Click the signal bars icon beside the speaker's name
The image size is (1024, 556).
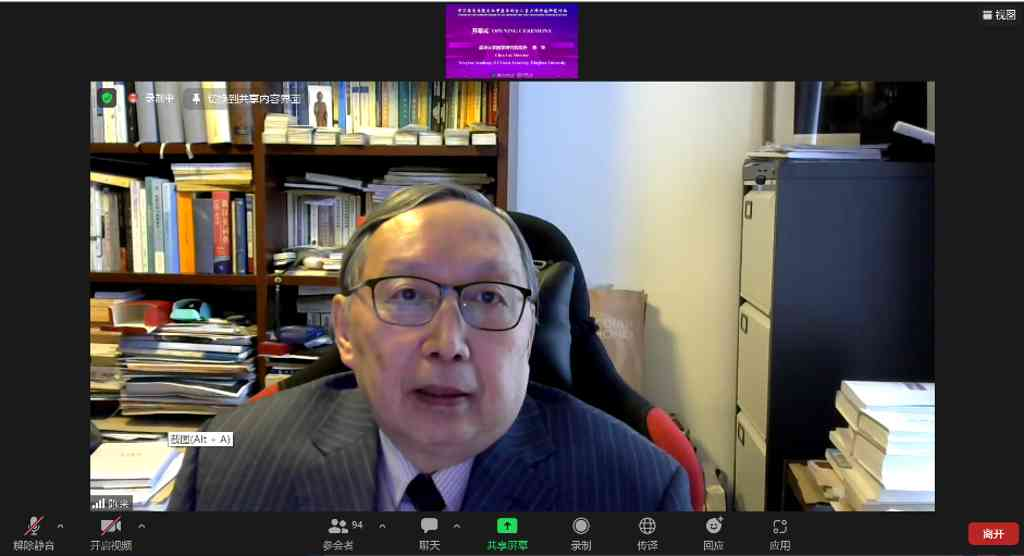click(x=98, y=503)
